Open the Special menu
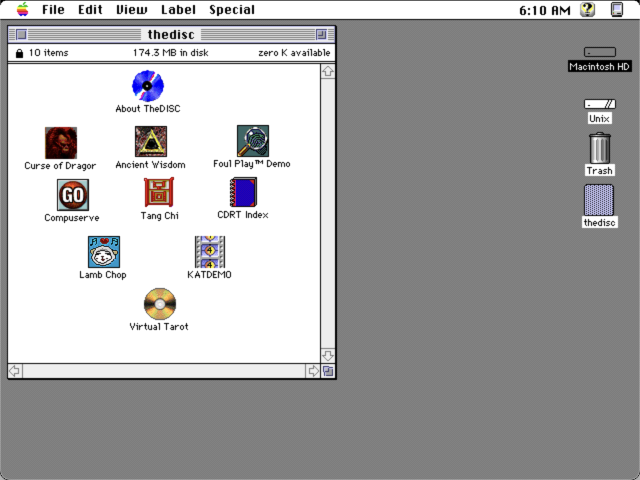Screen dimensions: 640x480 coord(232,9)
